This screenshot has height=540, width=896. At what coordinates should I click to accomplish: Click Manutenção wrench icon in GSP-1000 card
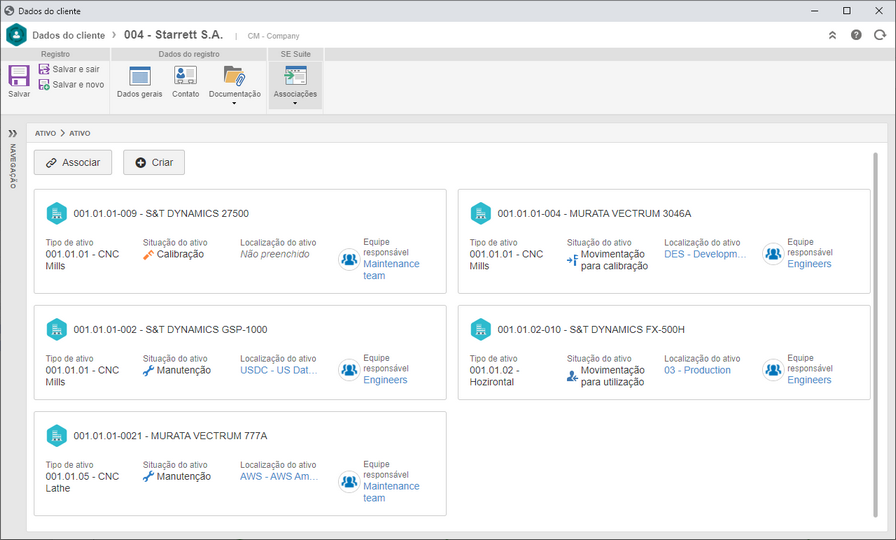coord(149,371)
